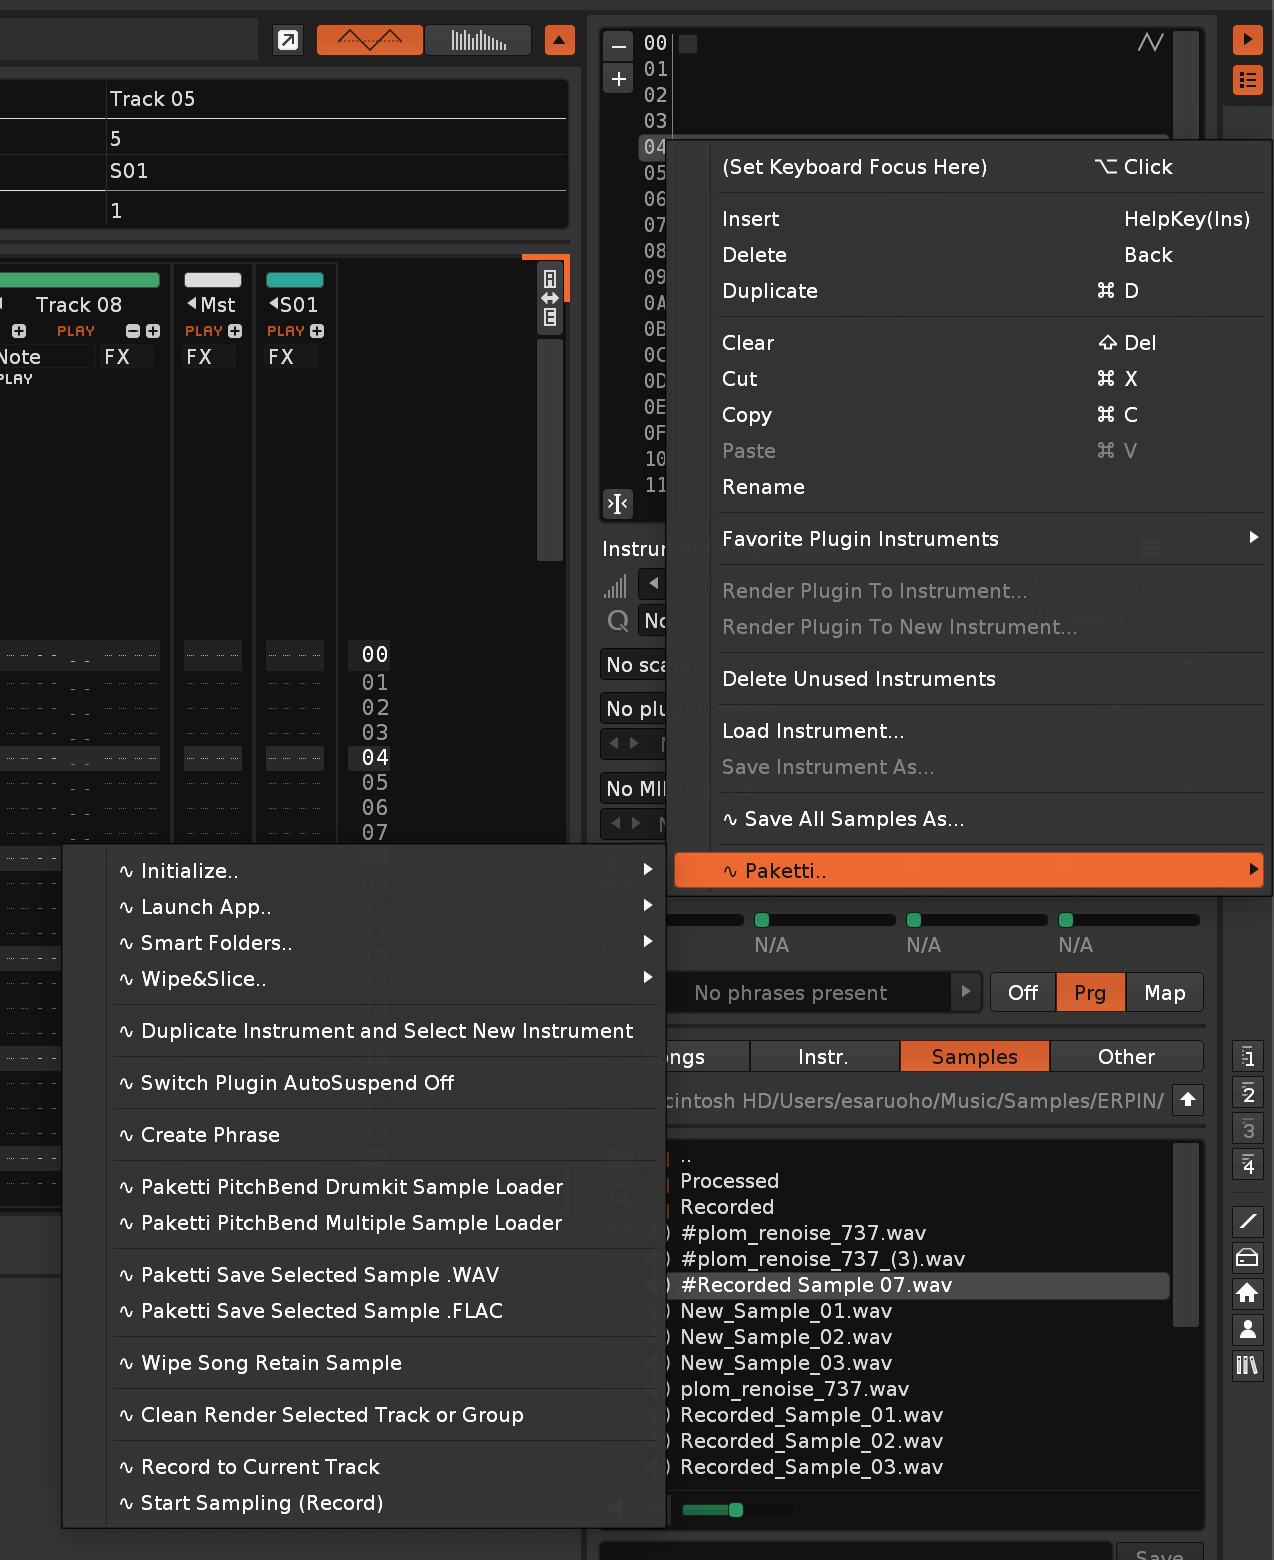Select the file #Recorded Sample 07.wav
Viewport: 1274px width, 1560px height.
click(x=816, y=1285)
